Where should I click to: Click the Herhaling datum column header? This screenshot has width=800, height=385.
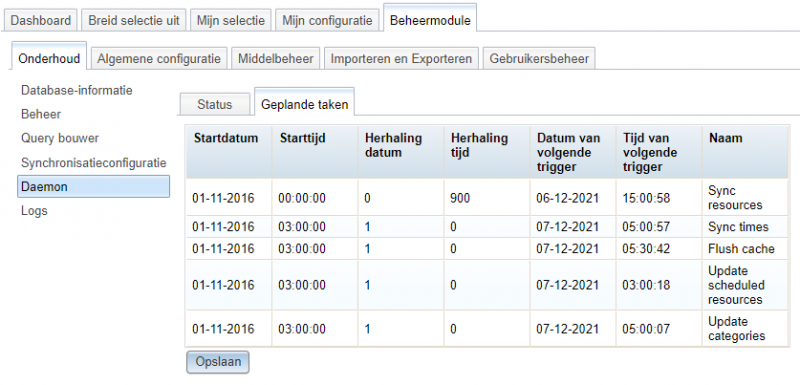[x=401, y=152]
